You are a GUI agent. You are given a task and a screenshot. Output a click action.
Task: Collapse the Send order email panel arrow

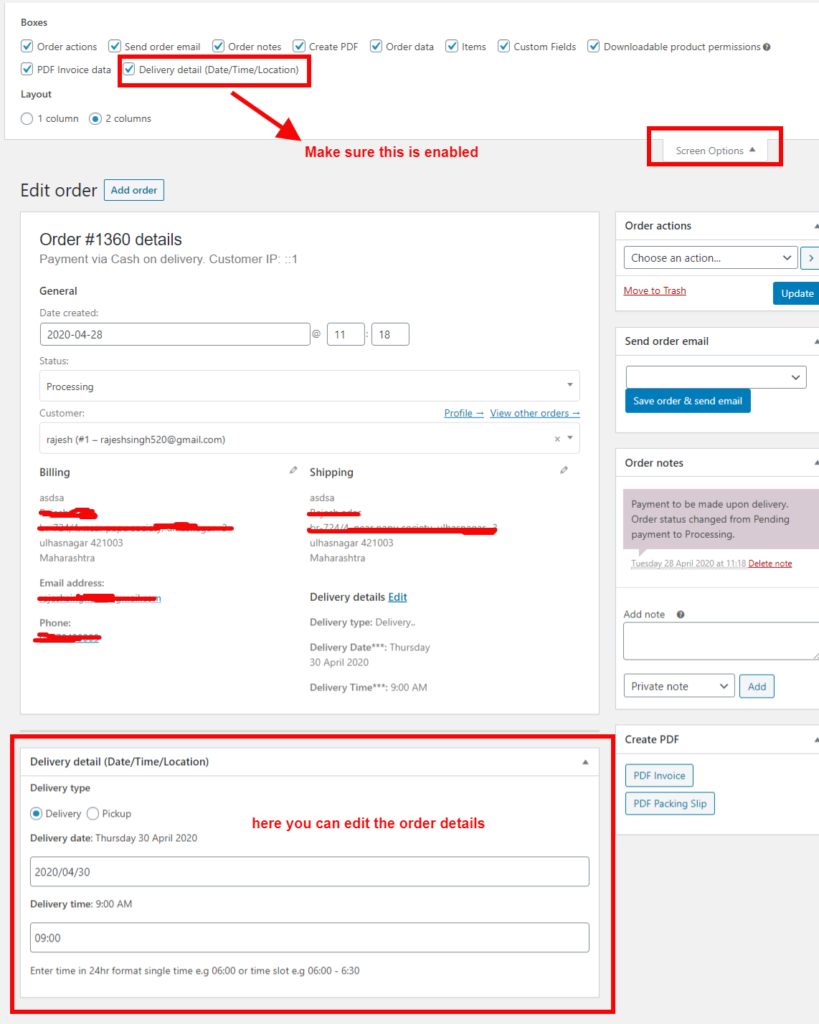pos(815,341)
